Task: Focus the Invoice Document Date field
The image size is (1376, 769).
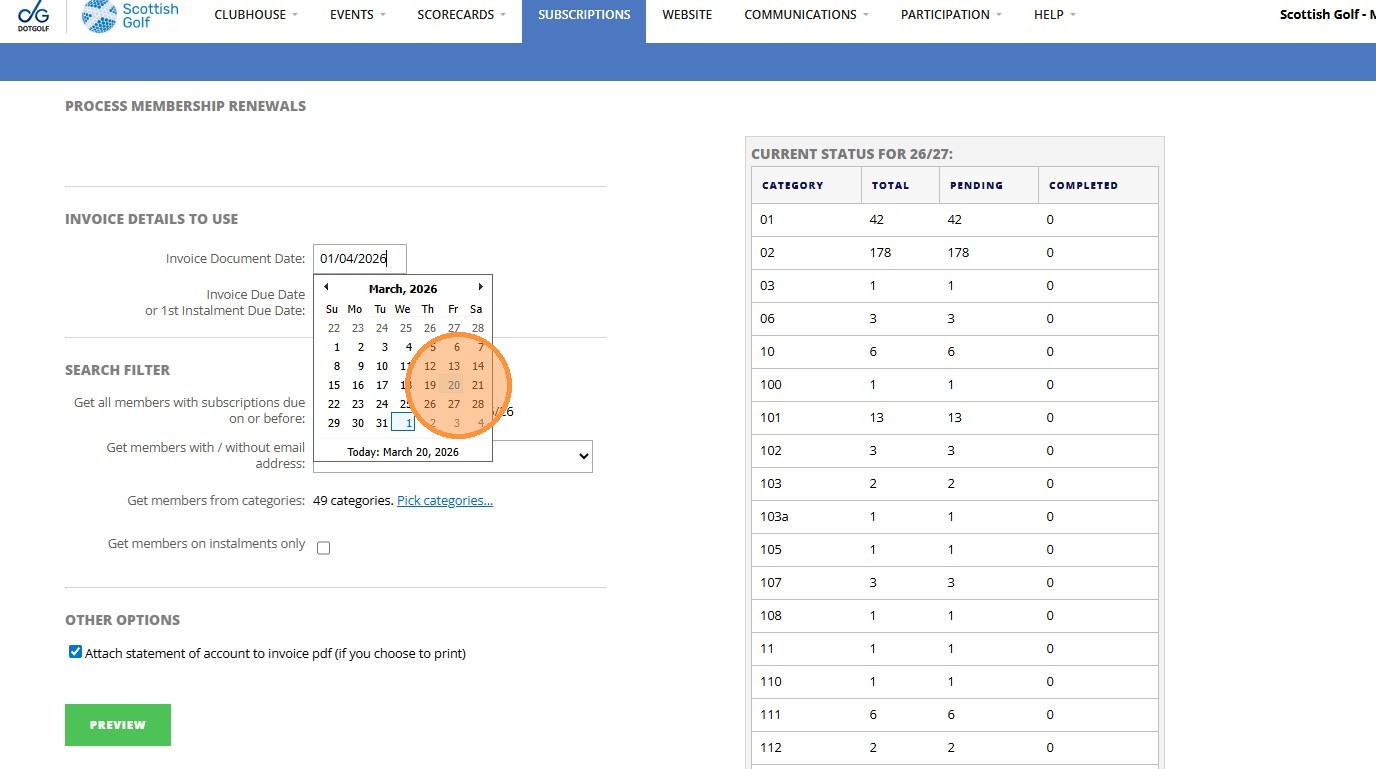Action: tap(360, 259)
